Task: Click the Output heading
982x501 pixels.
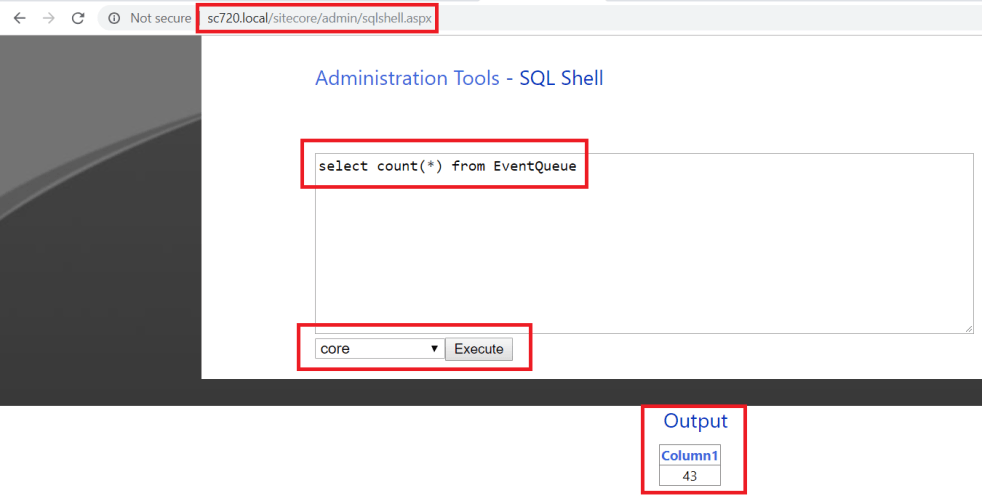Action: [x=695, y=421]
